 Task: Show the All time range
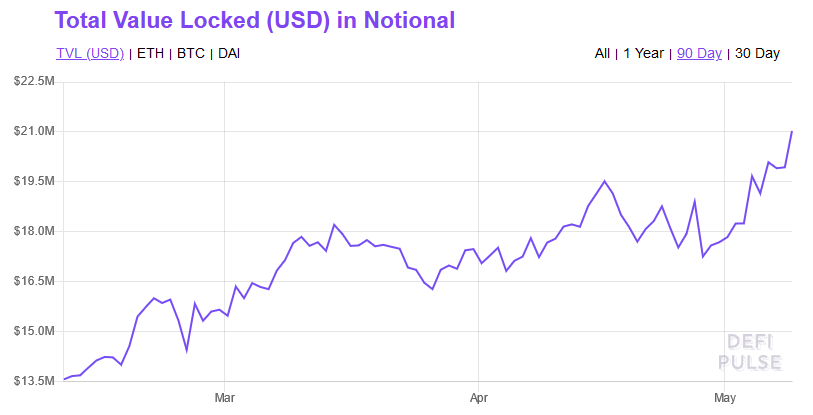tap(602, 53)
